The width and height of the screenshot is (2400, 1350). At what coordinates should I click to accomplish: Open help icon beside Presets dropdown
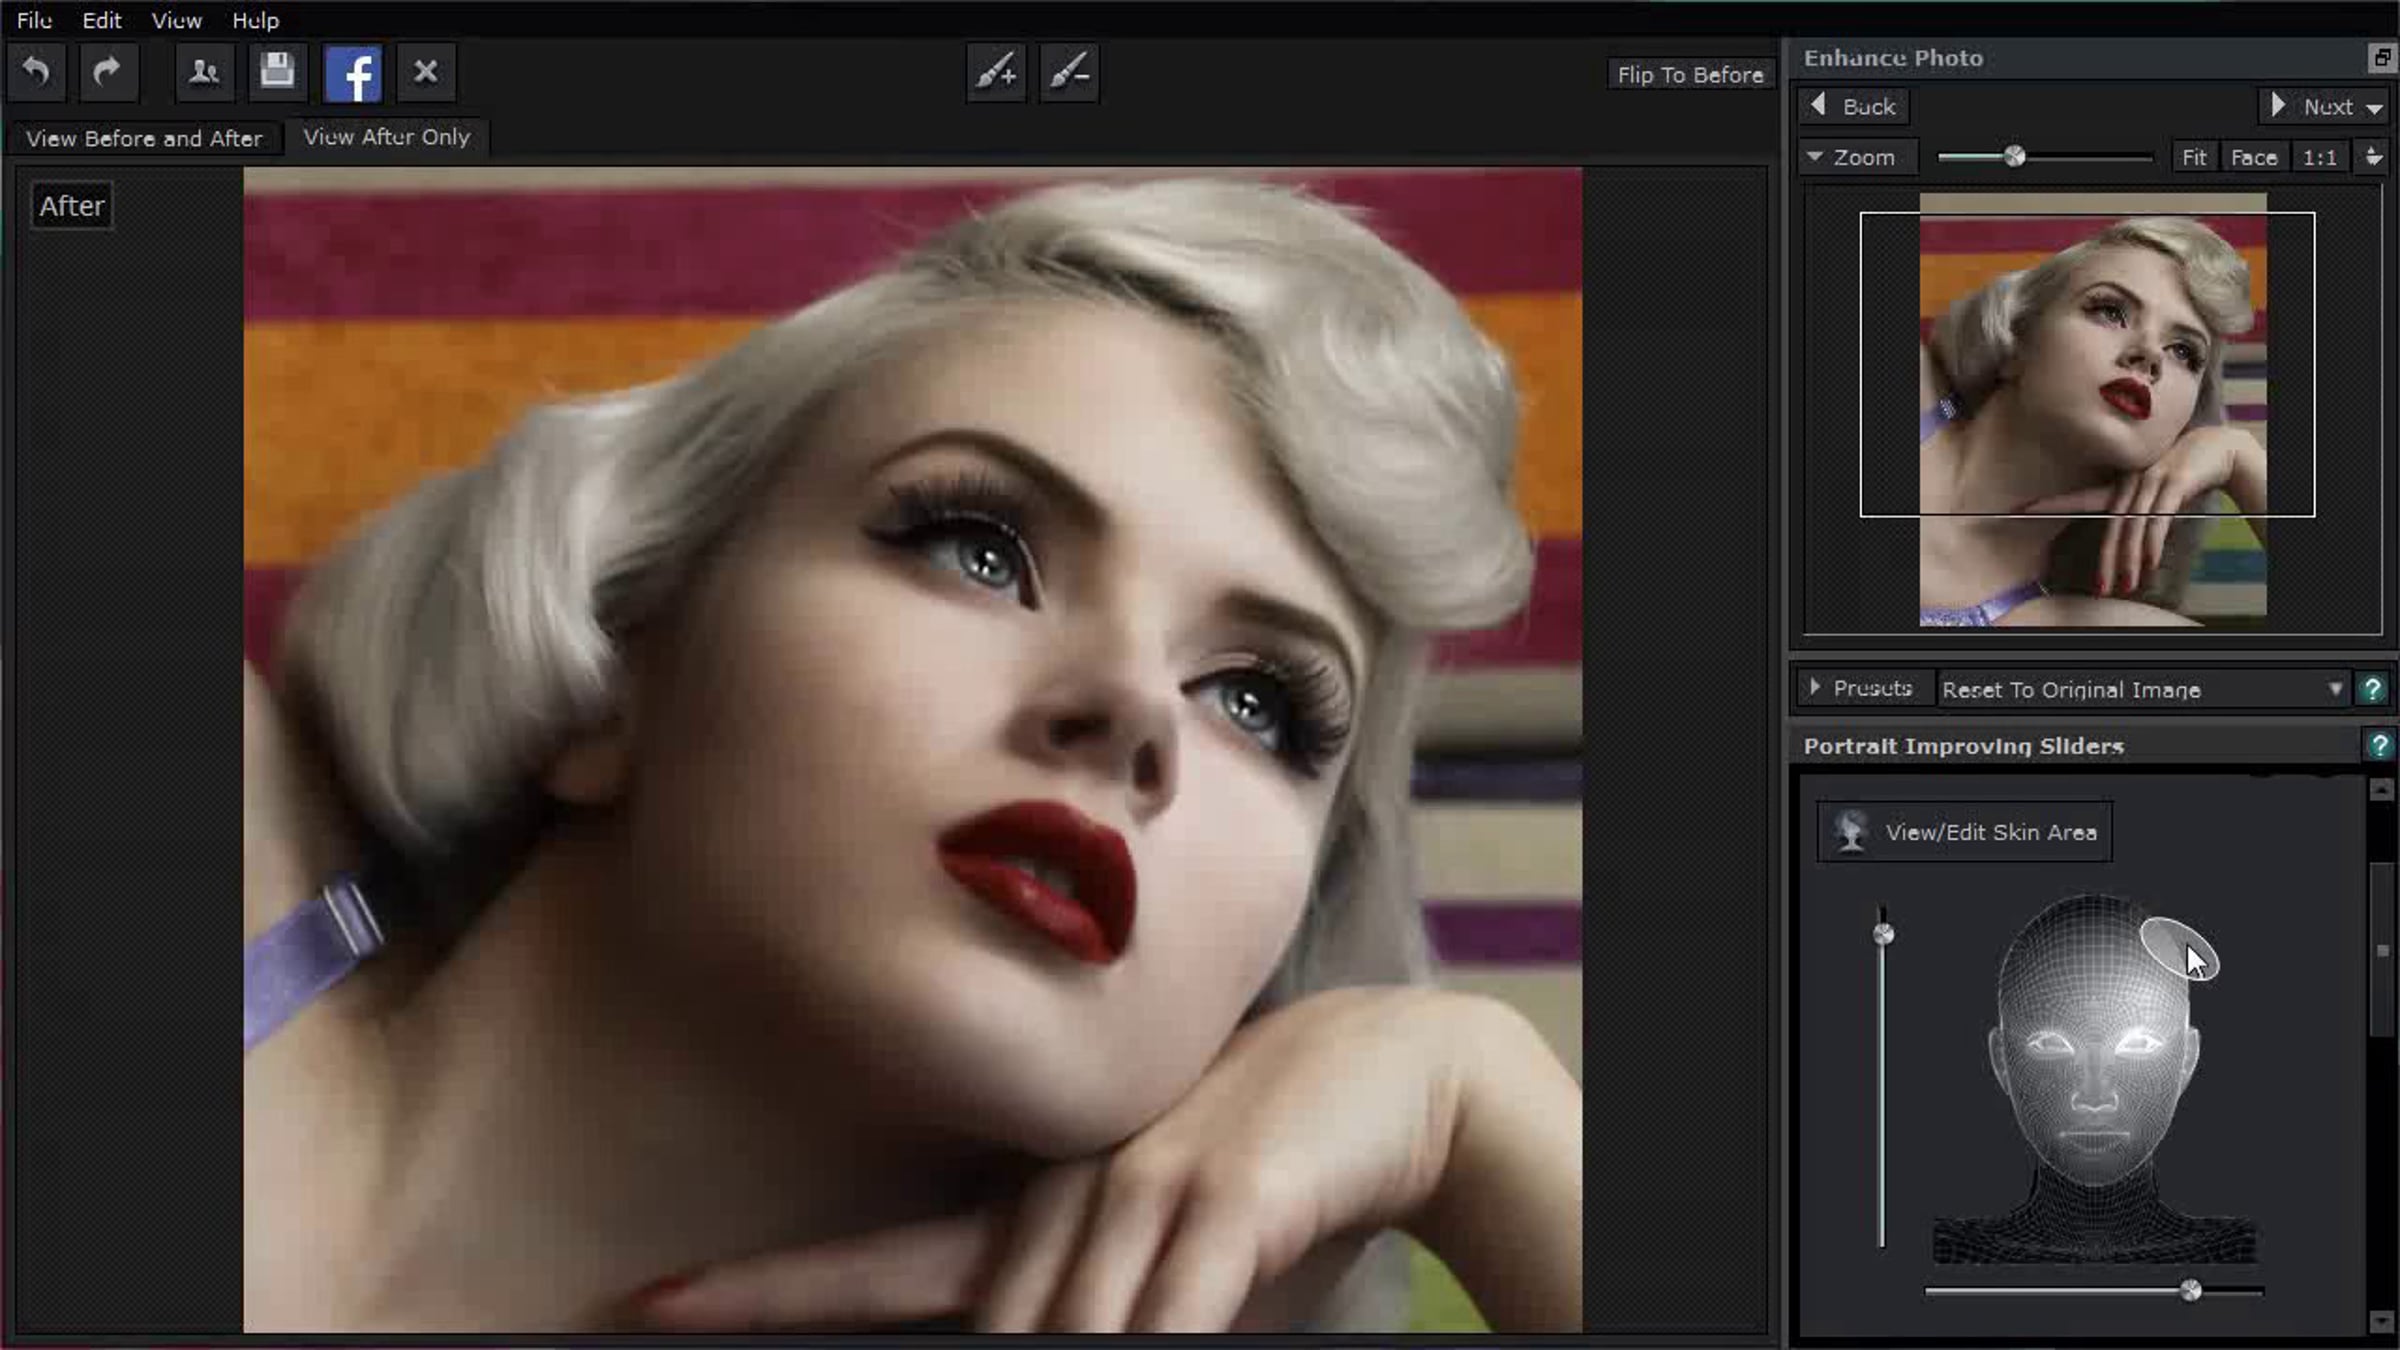[x=2372, y=689]
